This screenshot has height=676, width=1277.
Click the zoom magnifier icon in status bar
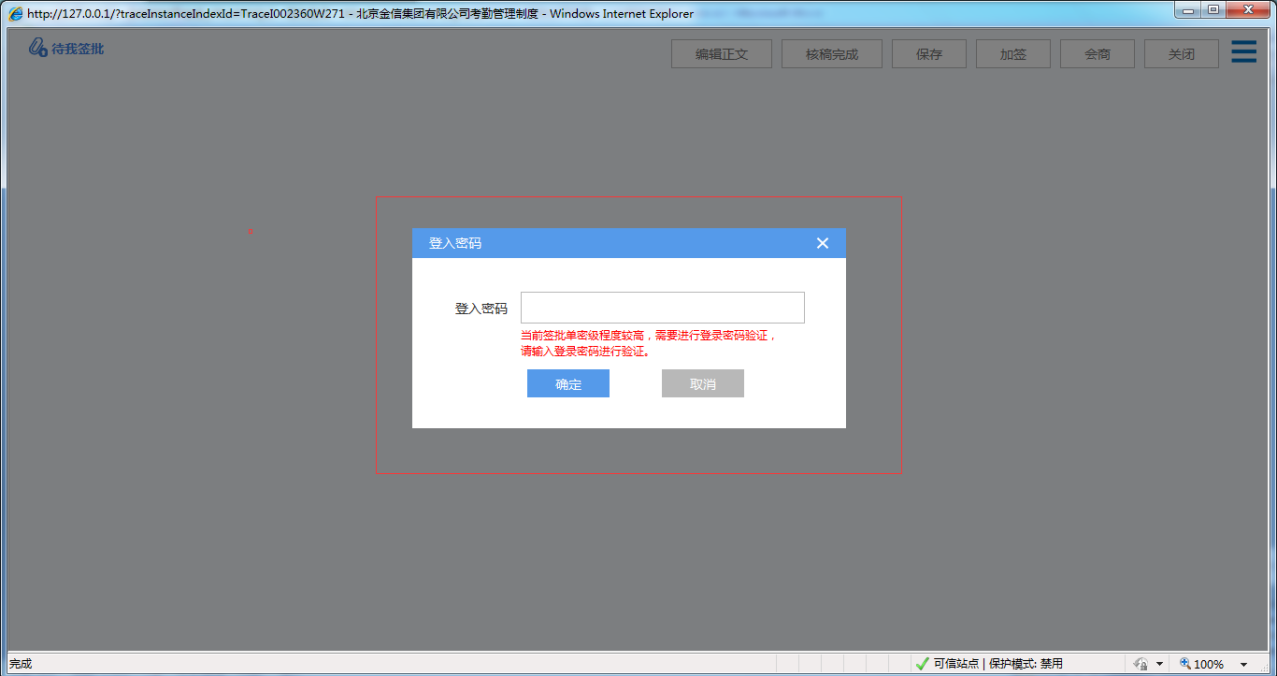[x=1183, y=663]
